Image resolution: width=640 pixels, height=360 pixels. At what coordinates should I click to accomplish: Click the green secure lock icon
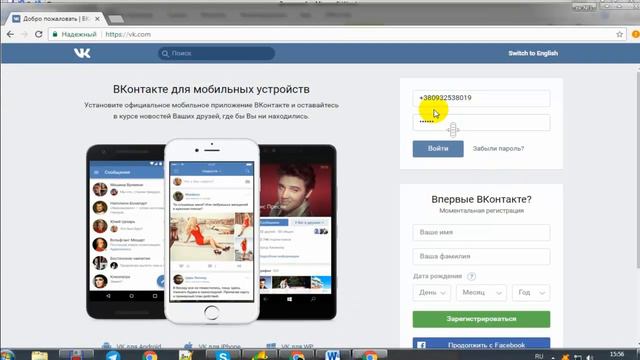tap(55, 34)
